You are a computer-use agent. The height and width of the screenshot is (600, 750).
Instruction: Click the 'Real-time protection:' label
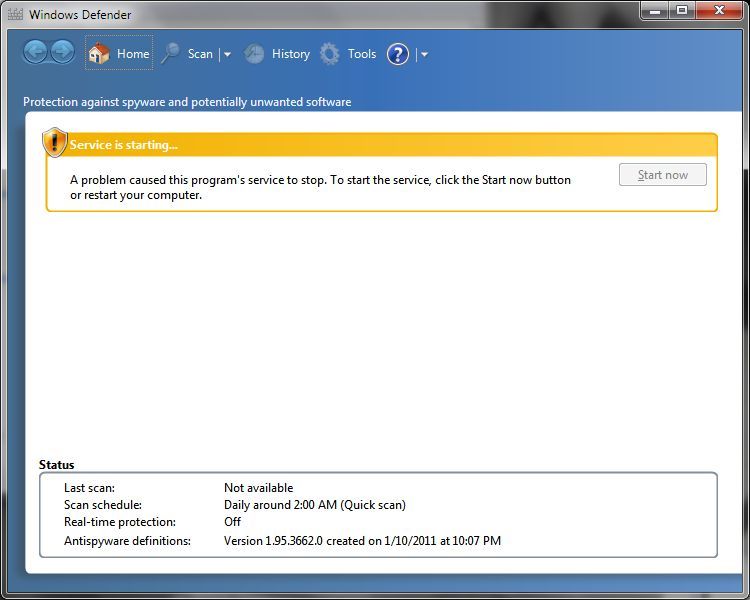coord(120,522)
